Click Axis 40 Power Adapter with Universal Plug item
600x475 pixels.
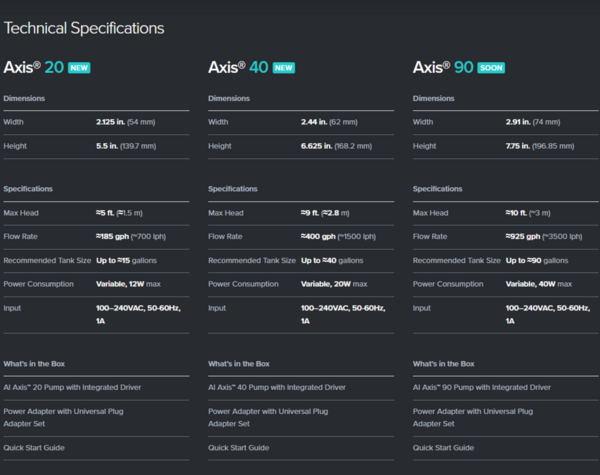[x=268, y=418]
